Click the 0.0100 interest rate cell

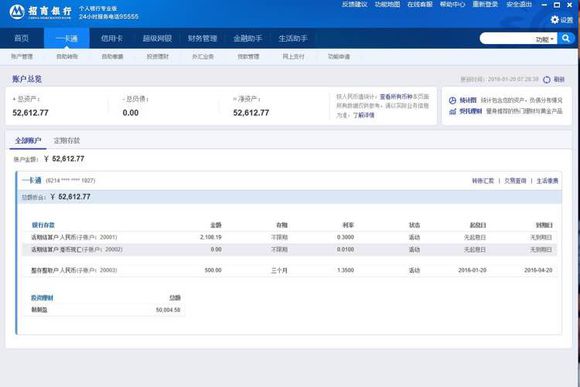tap(345, 249)
